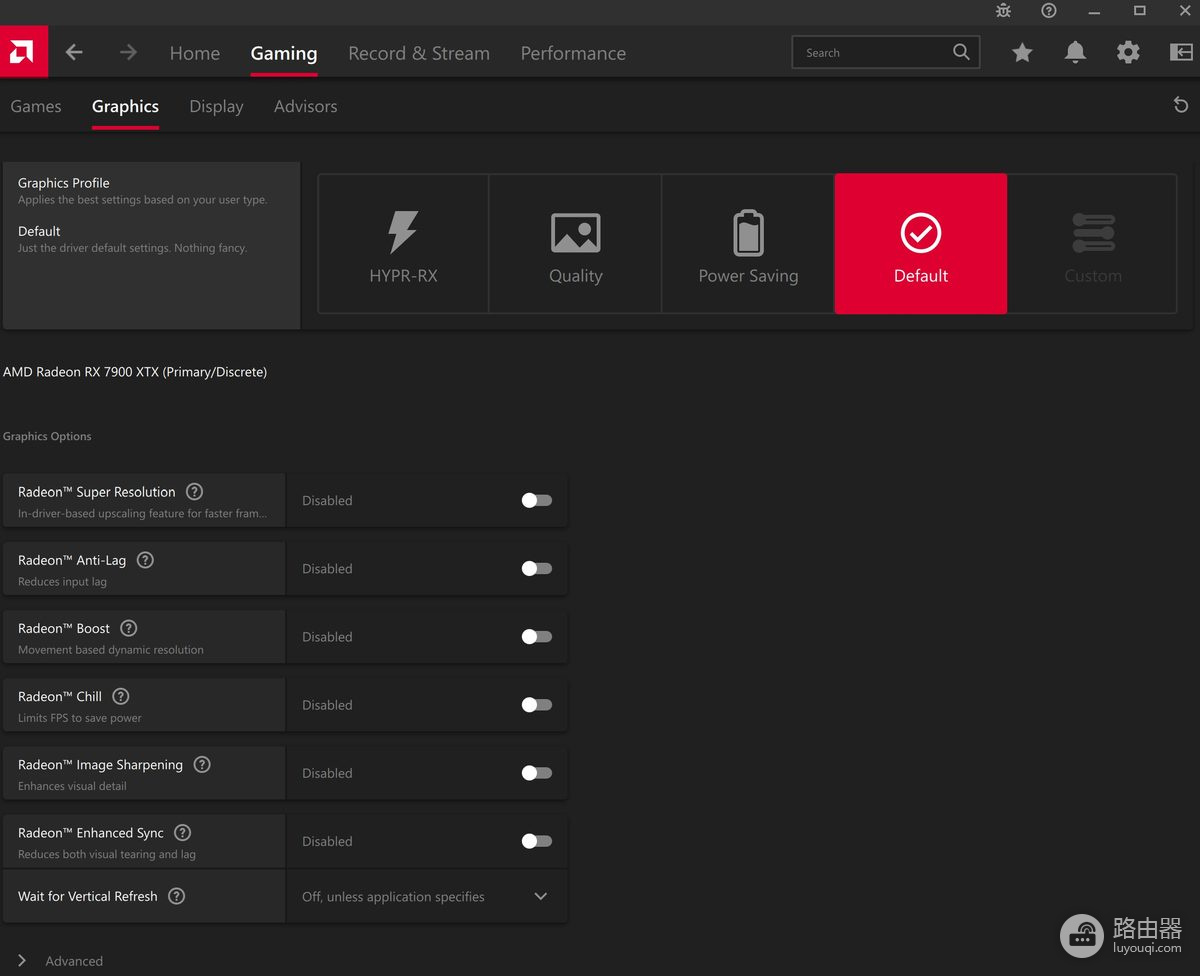Select the Graphics sub-tab
This screenshot has width=1200, height=976.
pyautogui.click(x=125, y=106)
